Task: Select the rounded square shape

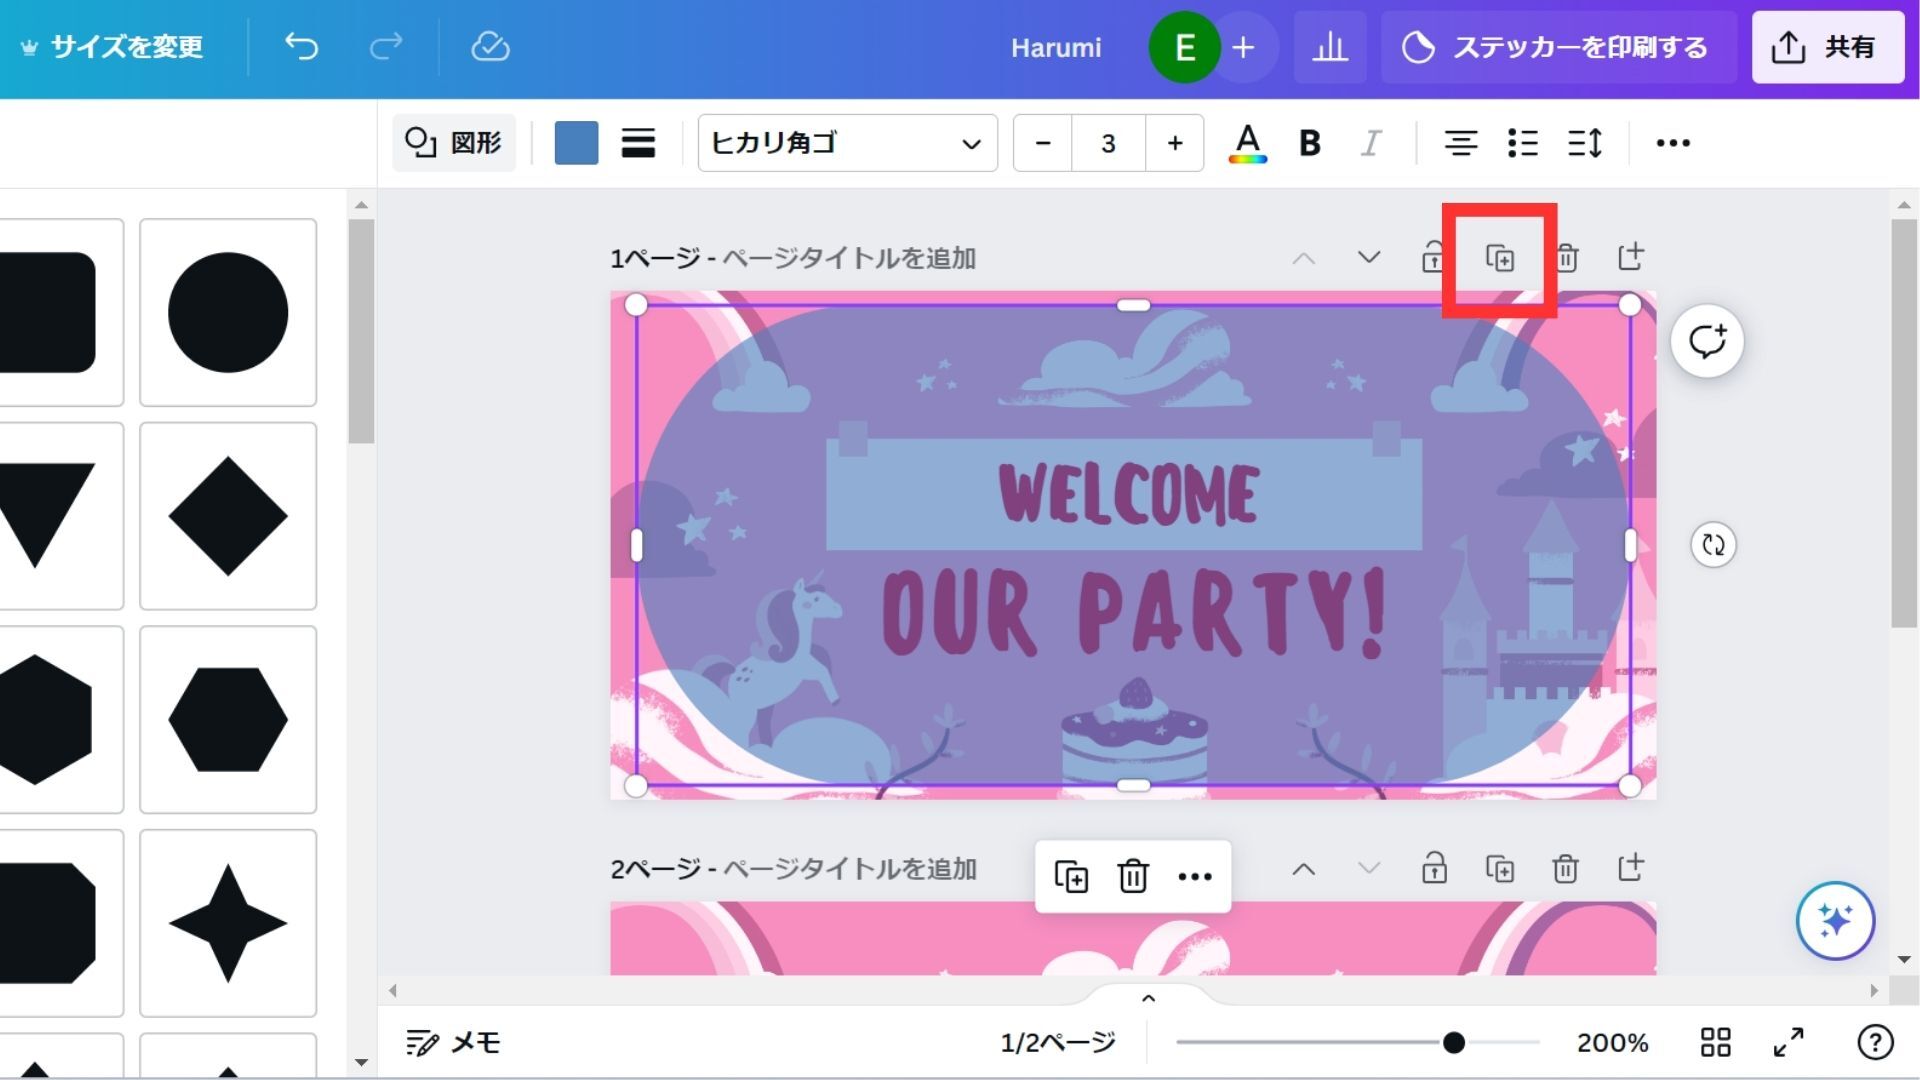Action: (48, 312)
